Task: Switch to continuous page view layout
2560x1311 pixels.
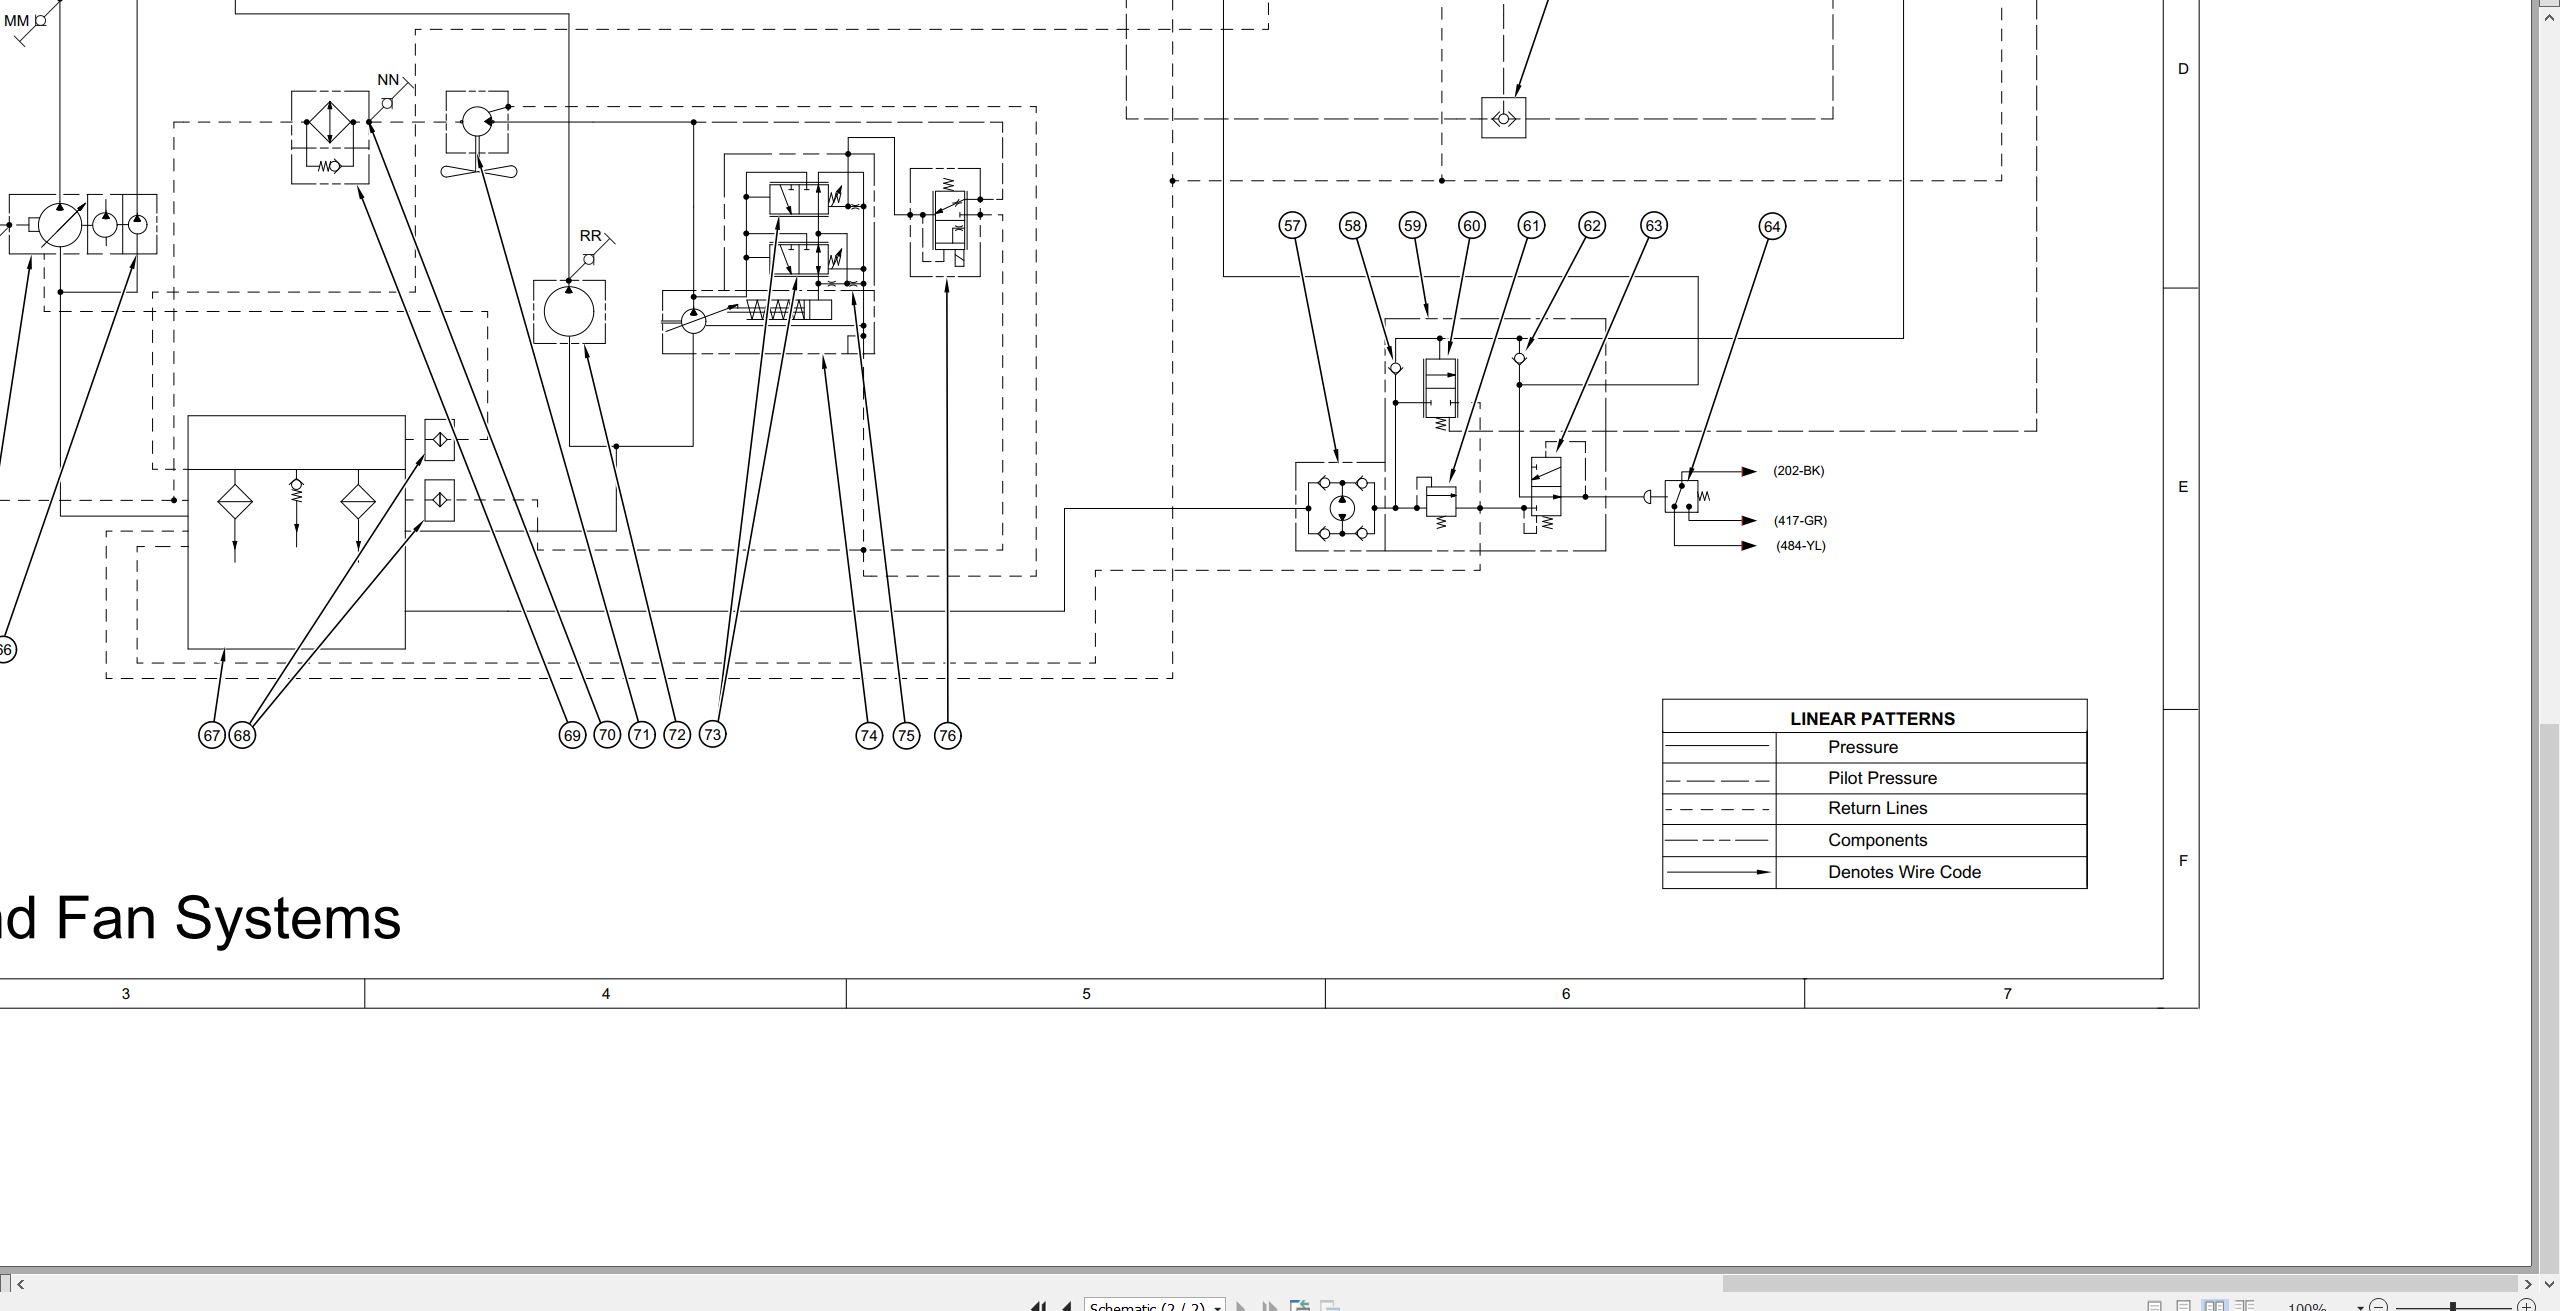Action: [2183, 1306]
